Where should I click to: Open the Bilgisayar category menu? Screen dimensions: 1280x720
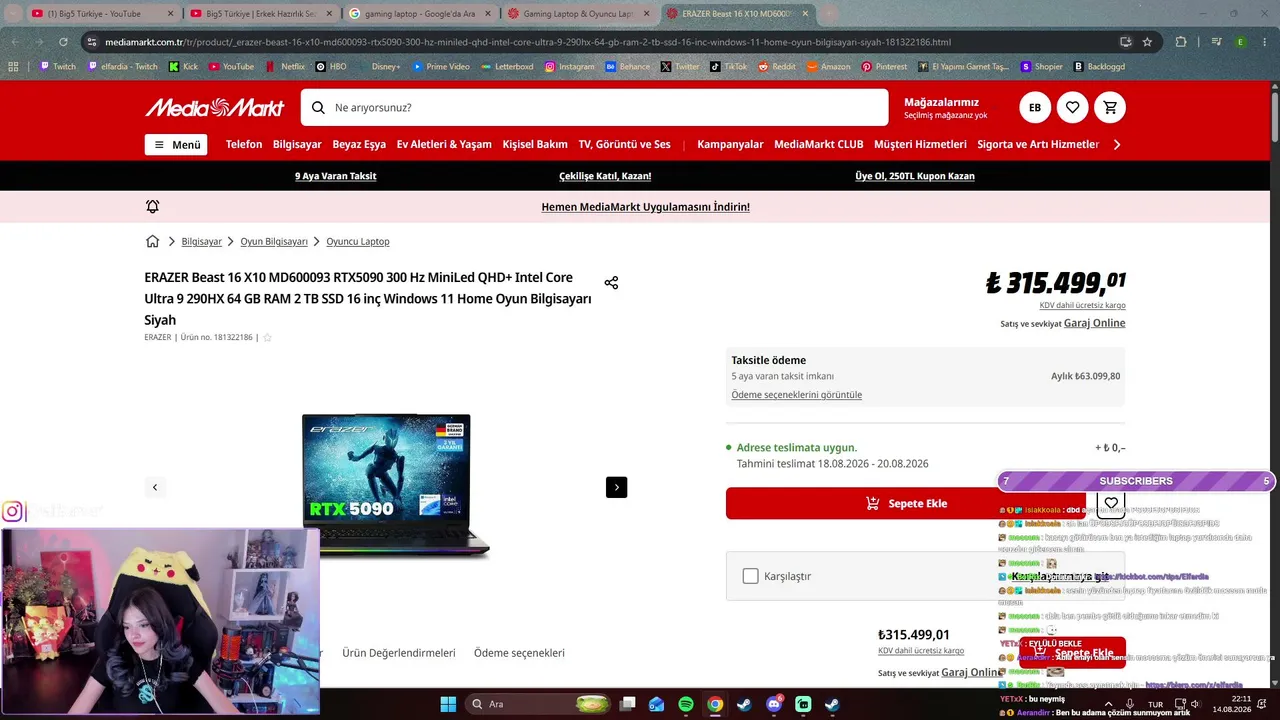pyautogui.click(x=297, y=145)
